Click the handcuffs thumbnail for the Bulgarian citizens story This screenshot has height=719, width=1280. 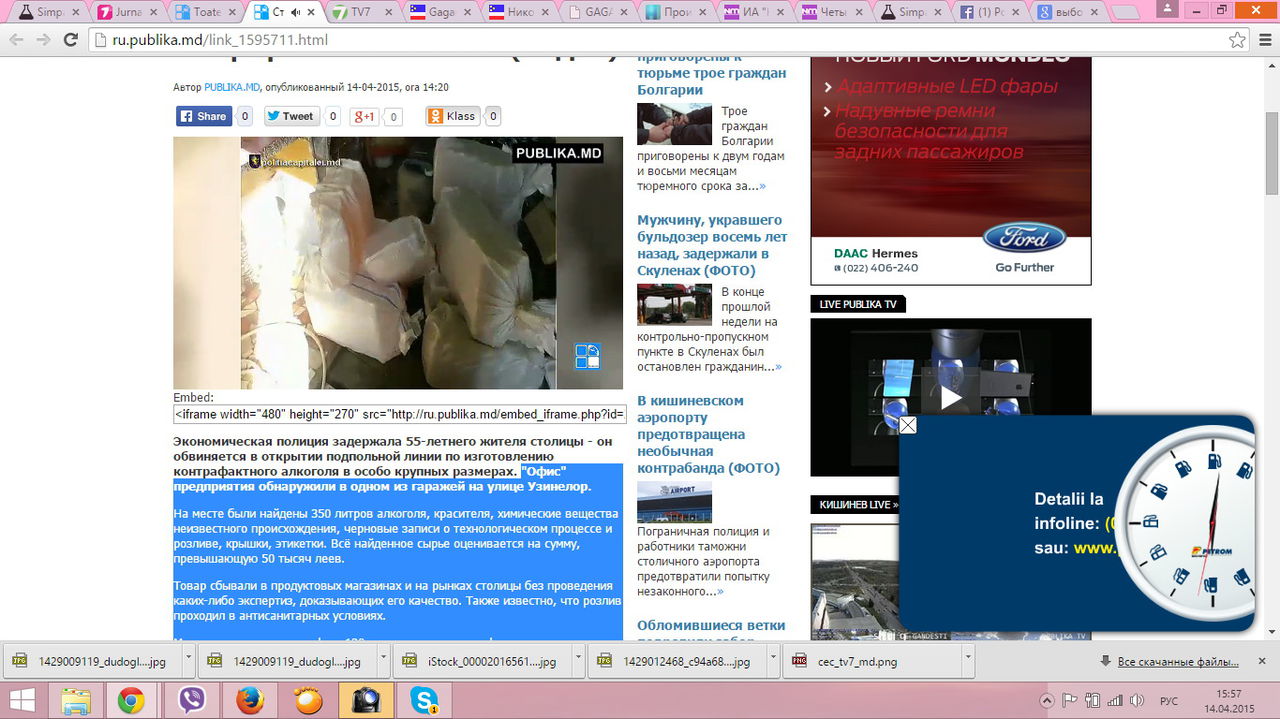(674, 124)
